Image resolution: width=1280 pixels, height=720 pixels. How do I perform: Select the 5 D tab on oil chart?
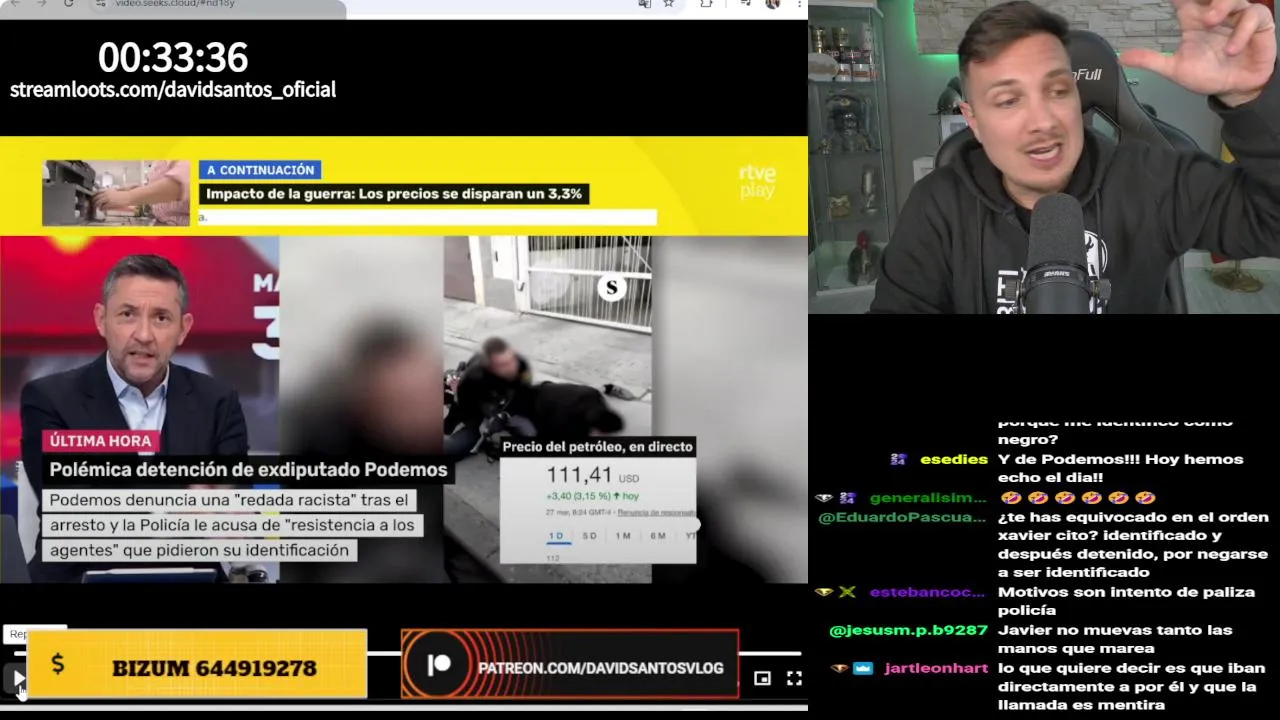coord(590,536)
